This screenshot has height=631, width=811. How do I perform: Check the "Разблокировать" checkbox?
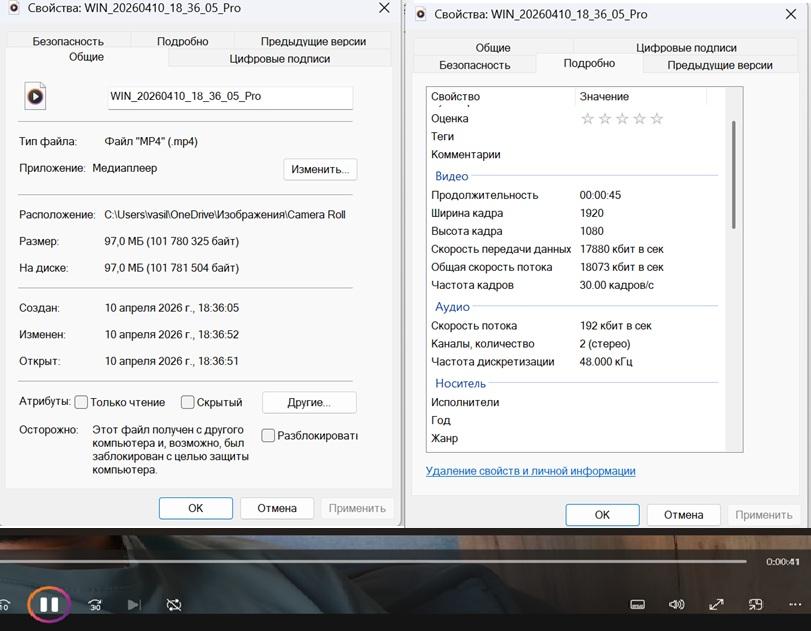click(268, 435)
